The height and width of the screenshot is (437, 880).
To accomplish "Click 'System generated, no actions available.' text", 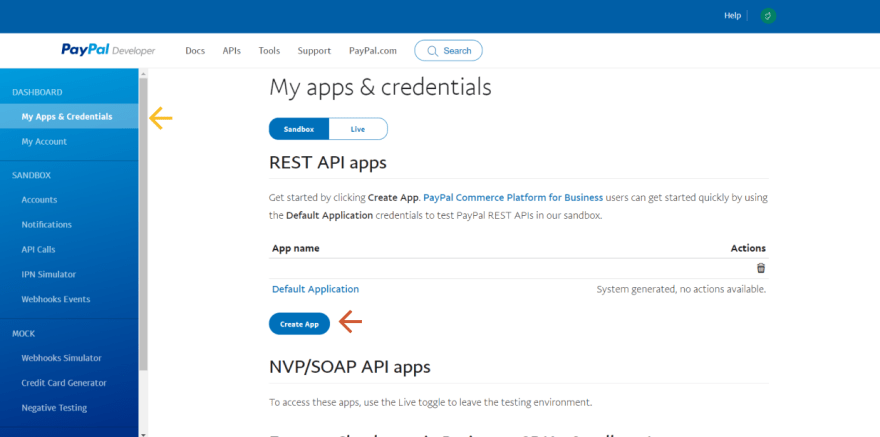I will tap(681, 289).
